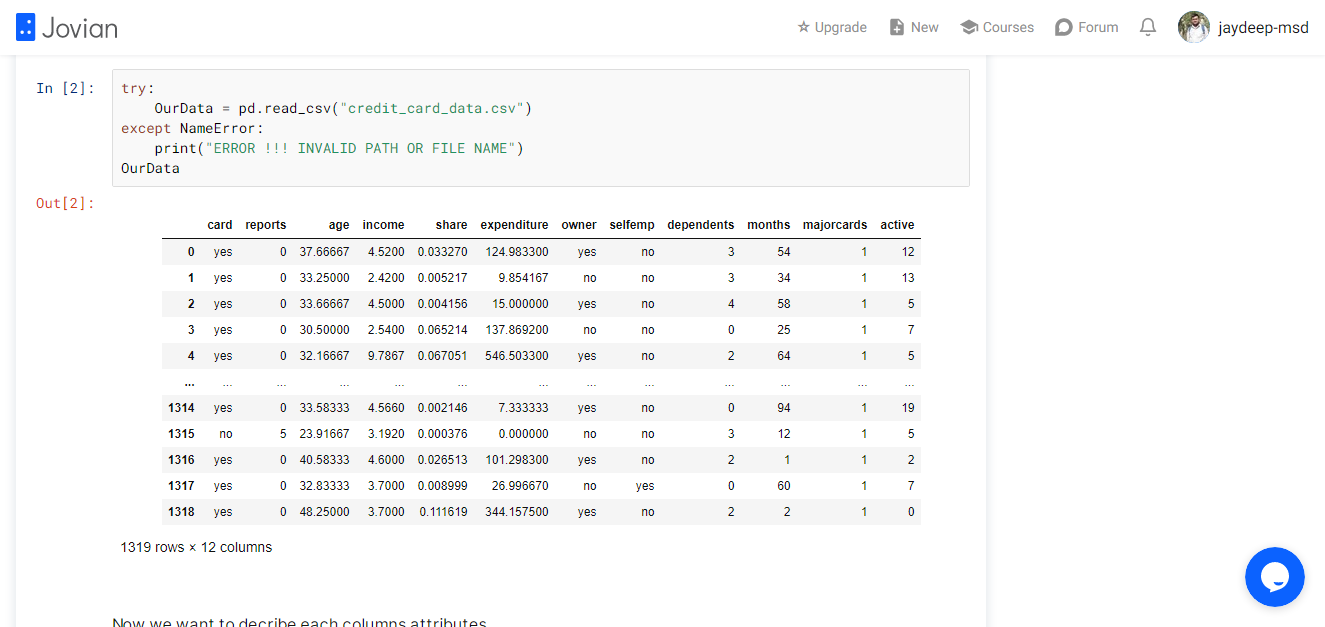Open the chat support bubble
1325x627 pixels.
click(1275, 577)
